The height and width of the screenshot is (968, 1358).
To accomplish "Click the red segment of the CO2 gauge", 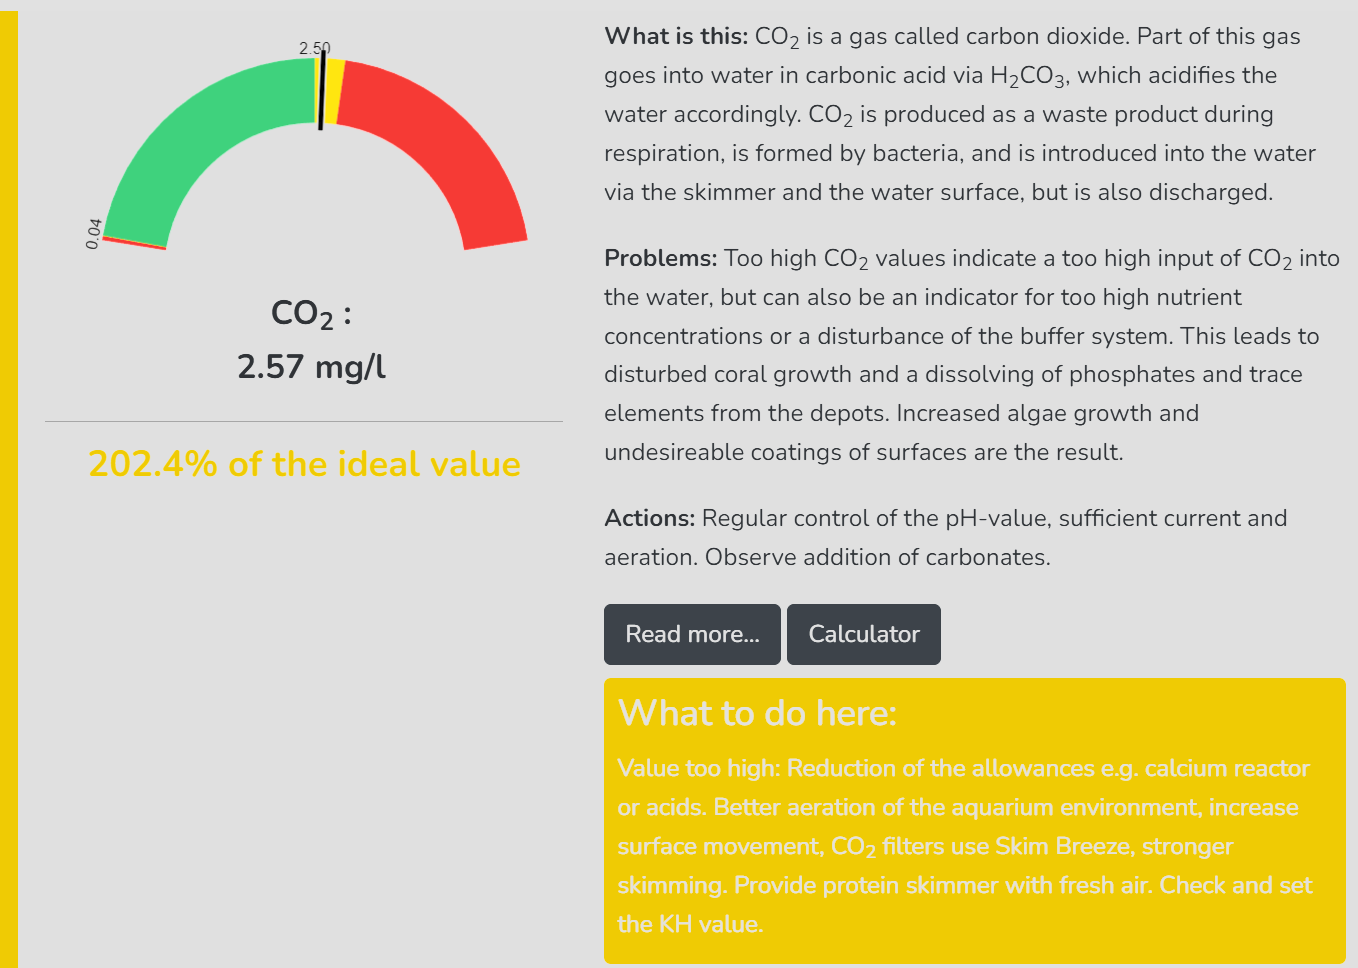I will click(x=440, y=150).
